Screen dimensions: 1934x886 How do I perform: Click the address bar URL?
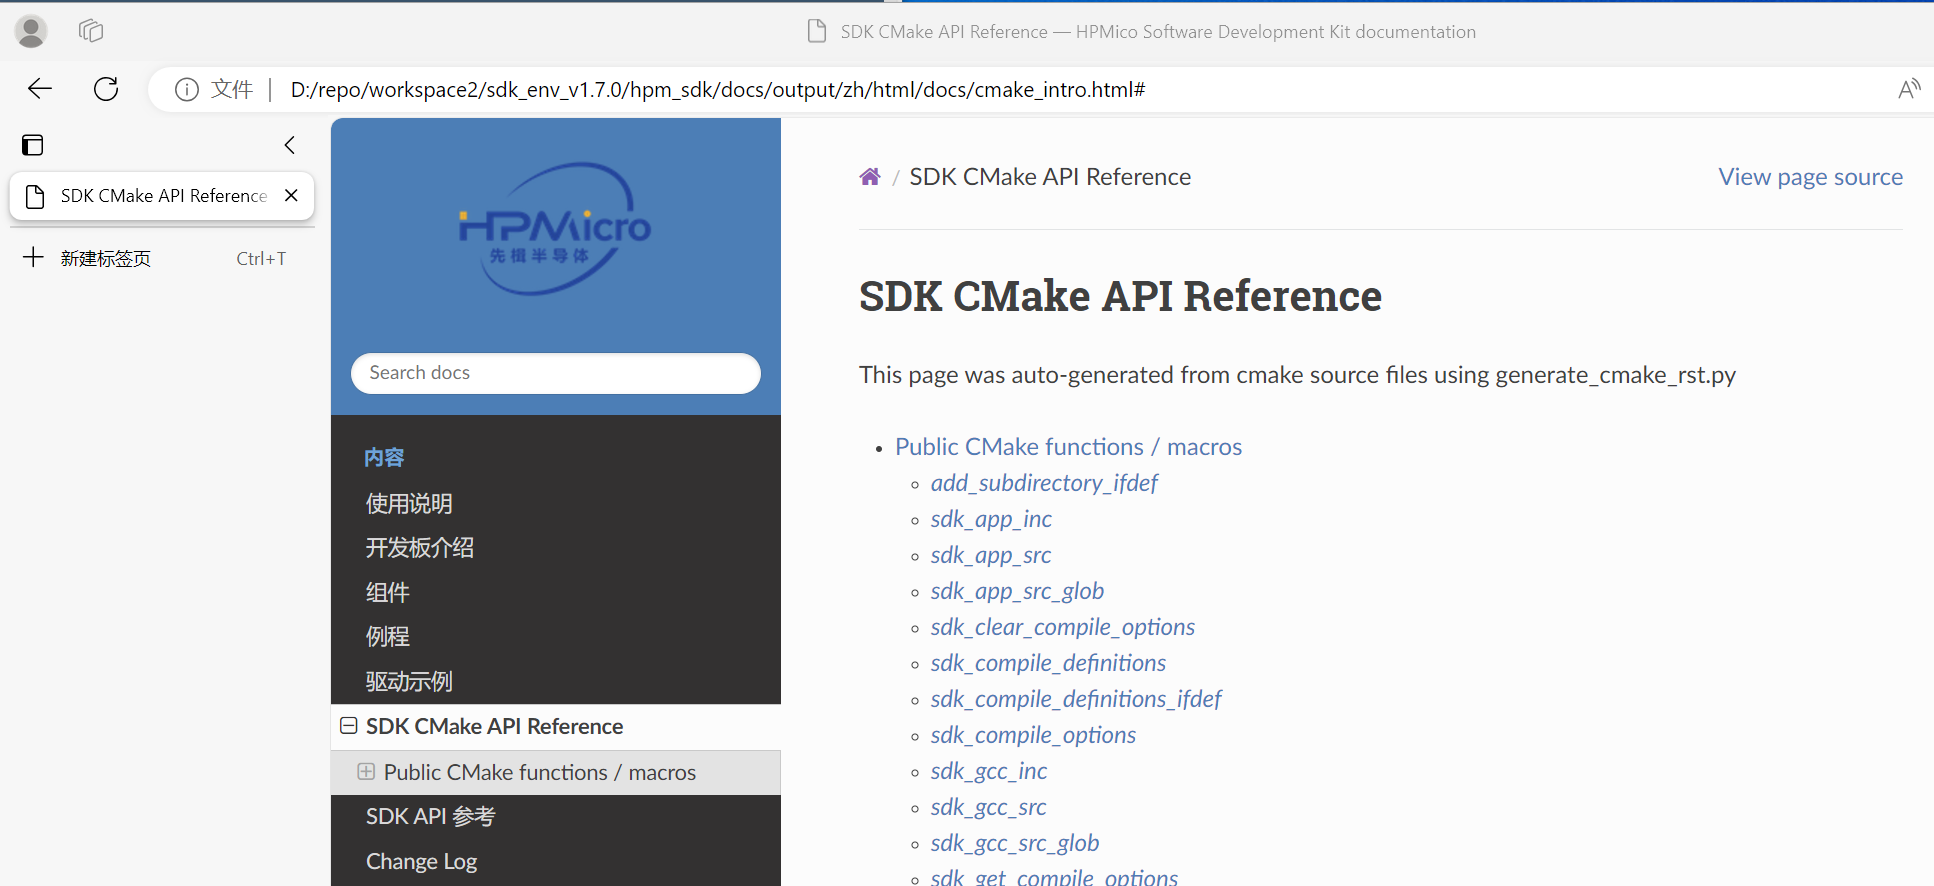tap(717, 90)
